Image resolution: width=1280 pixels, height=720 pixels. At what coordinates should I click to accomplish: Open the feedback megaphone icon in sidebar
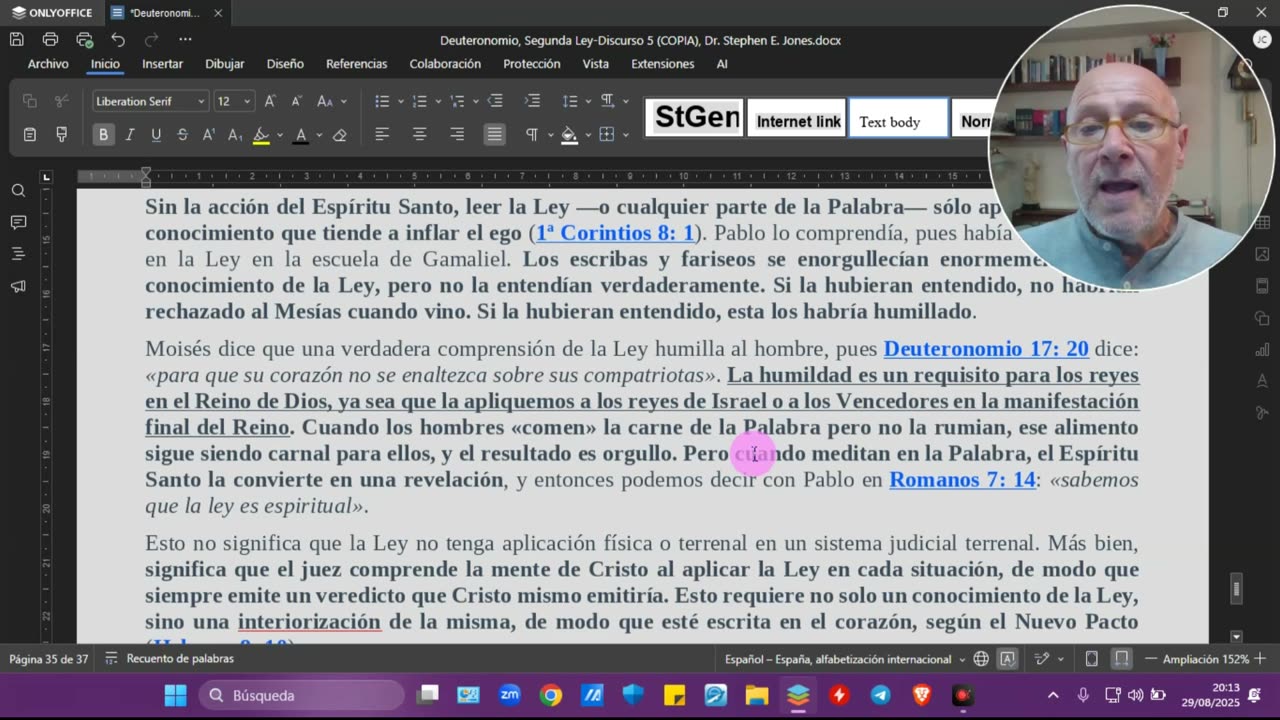click(x=18, y=286)
